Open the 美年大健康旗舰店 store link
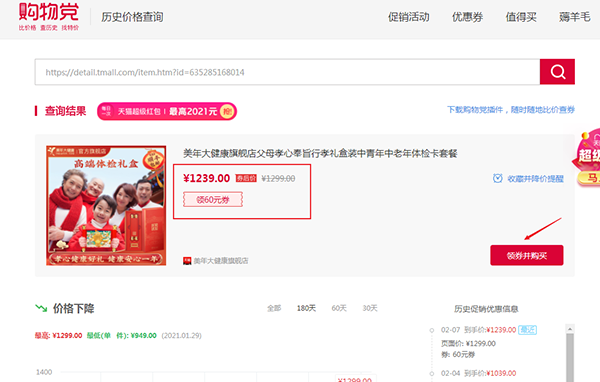The image size is (600, 382). point(221,261)
